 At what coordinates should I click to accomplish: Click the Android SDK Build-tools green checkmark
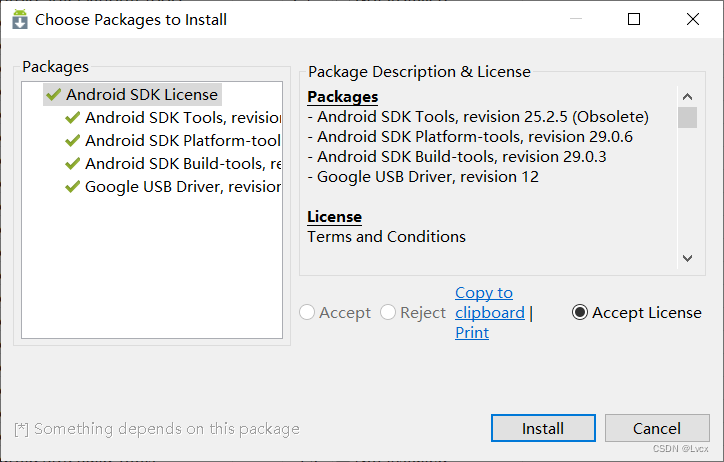click(72, 164)
